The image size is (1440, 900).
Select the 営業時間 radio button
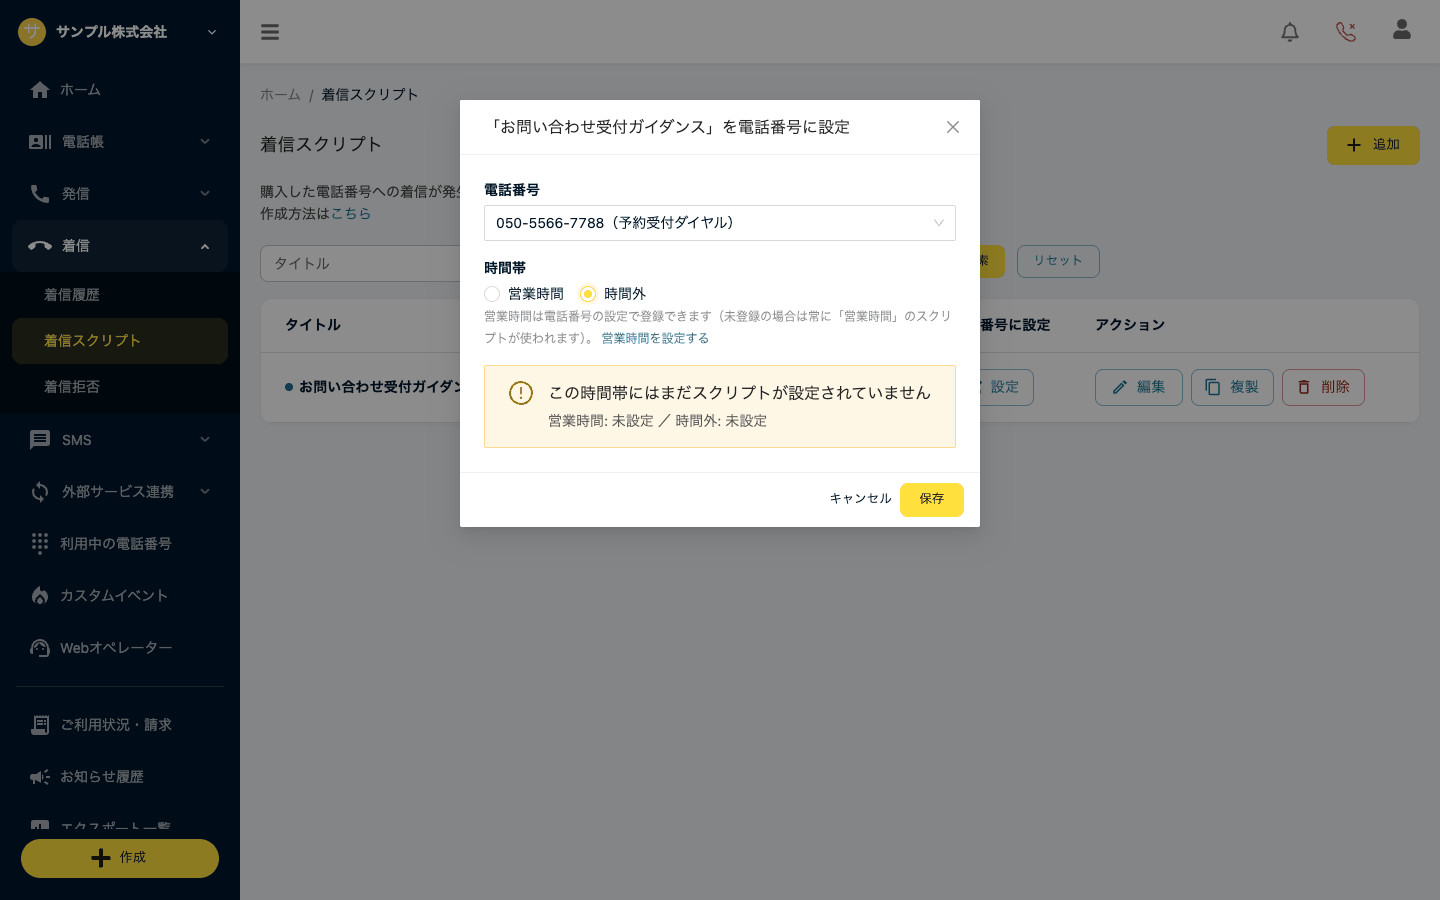pyautogui.click(x=492, y=294)
